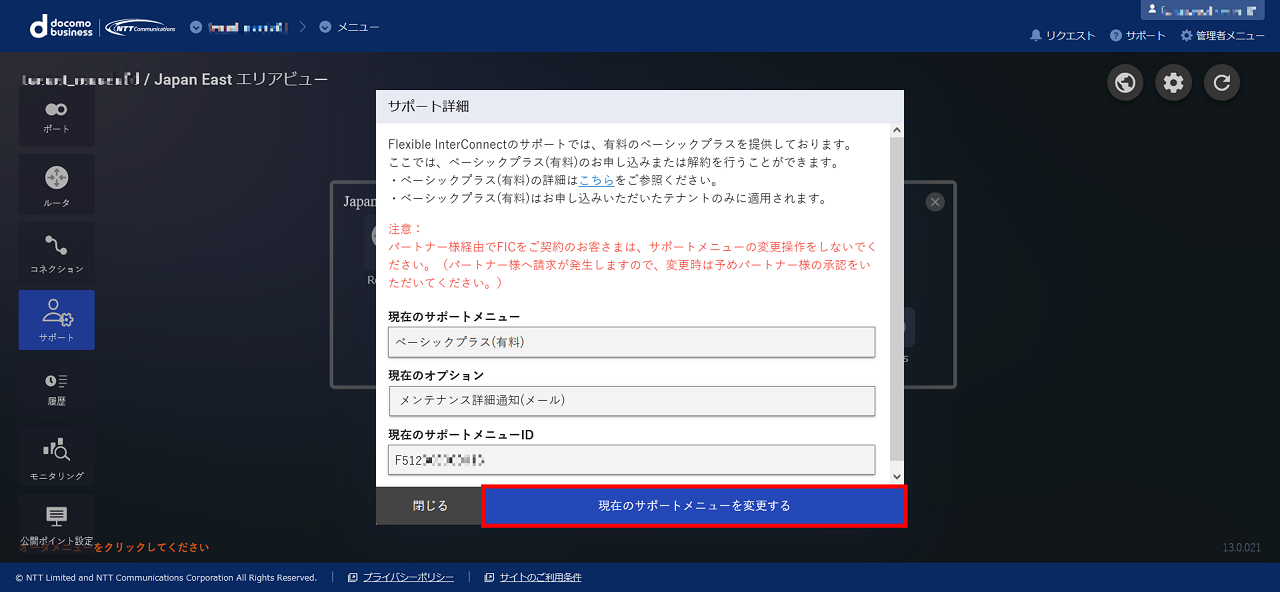The height and width of the screenshot is (592, 1280).
Task: Click the Japan East エリアビュー heading
Action: 241,79
